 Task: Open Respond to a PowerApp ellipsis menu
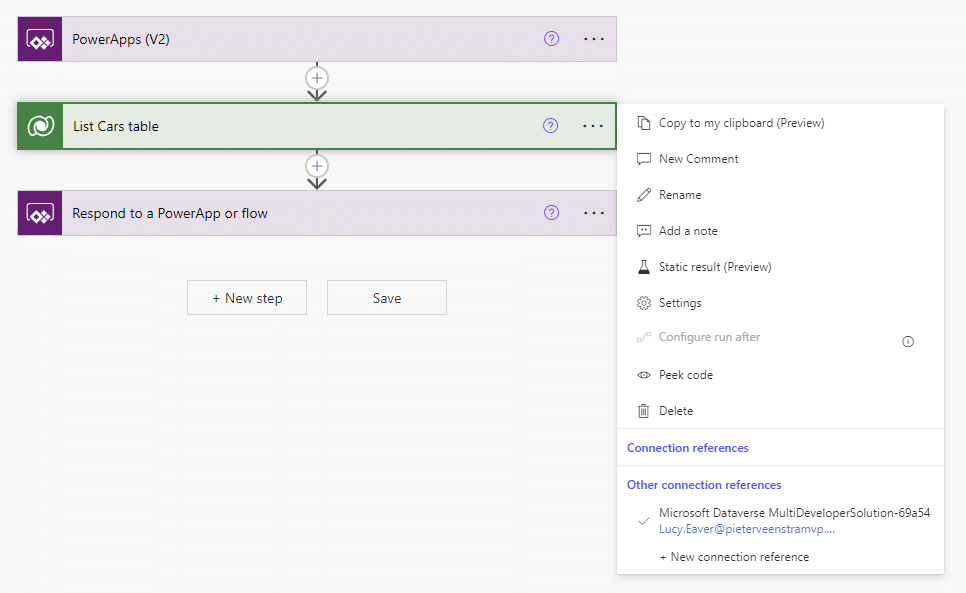coord(594,213)
